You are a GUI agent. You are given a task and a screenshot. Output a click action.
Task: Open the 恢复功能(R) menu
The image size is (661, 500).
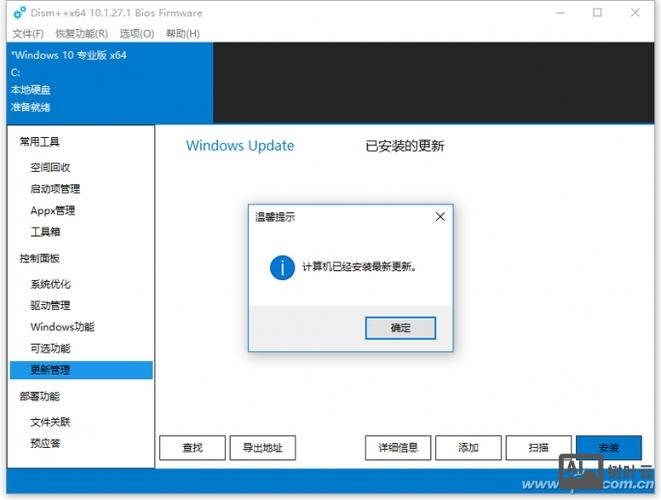[x=82, y=34]
